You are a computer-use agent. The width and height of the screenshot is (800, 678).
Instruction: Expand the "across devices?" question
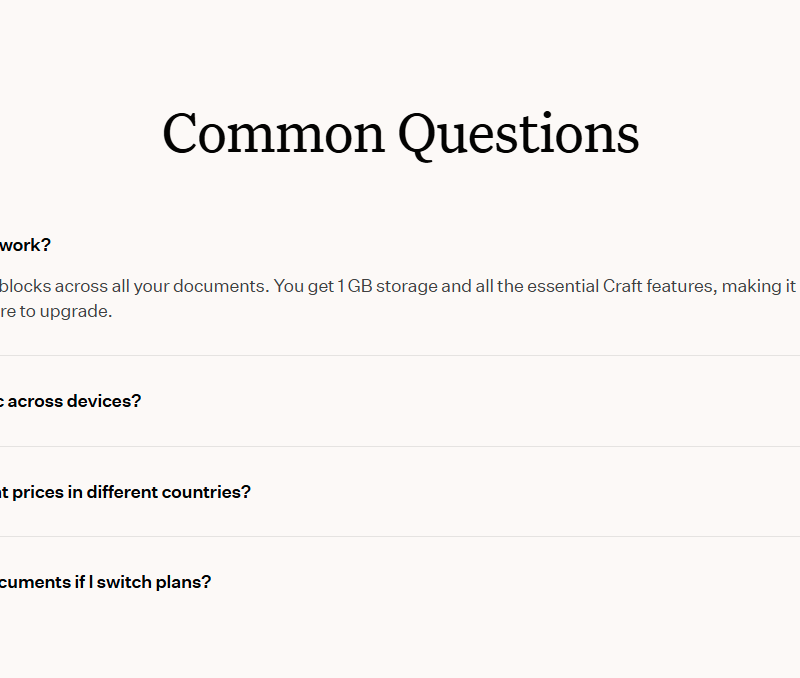(72, 401)
